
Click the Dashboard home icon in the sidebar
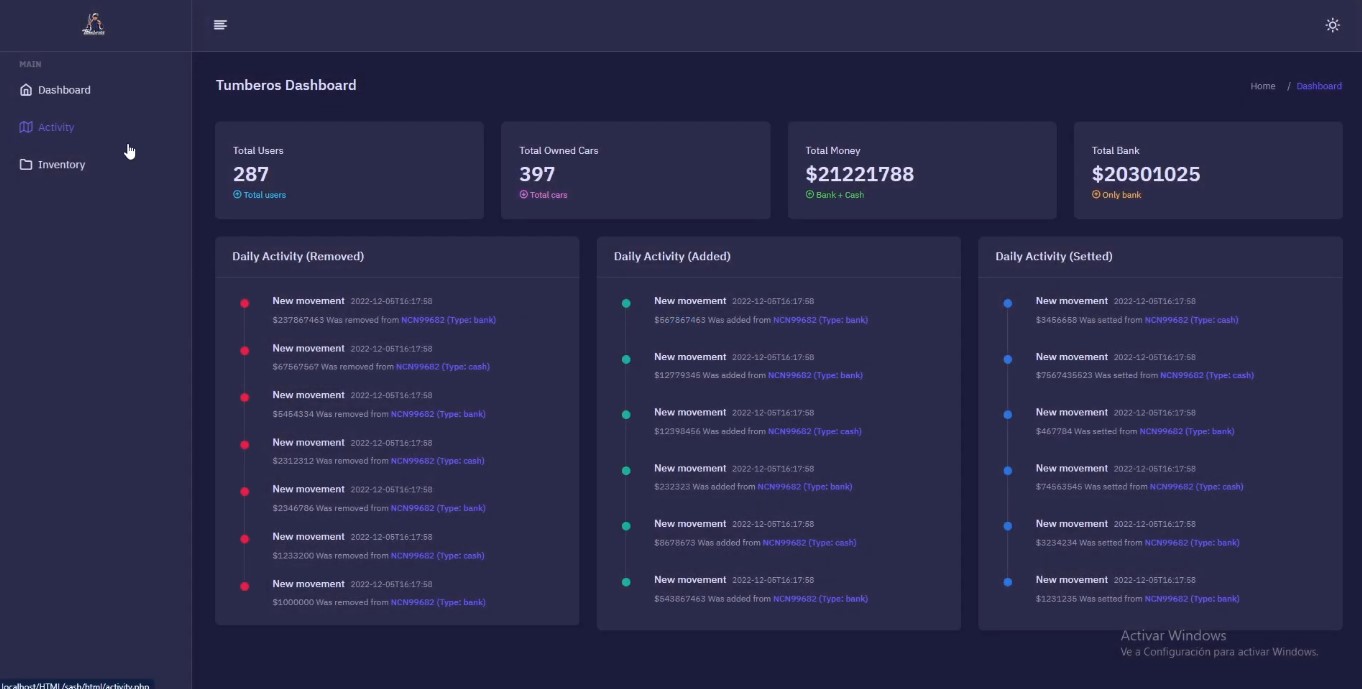(x=26, y=90)
